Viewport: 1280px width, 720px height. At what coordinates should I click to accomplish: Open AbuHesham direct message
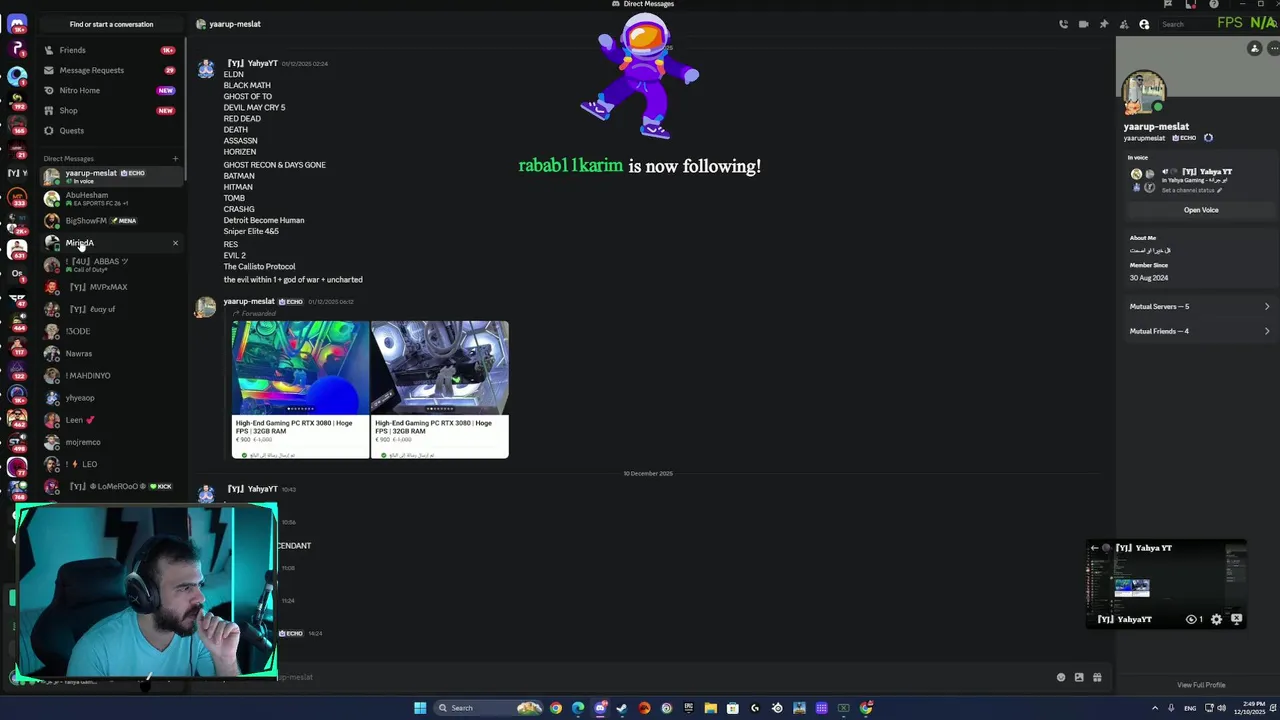tap(110, 198)
